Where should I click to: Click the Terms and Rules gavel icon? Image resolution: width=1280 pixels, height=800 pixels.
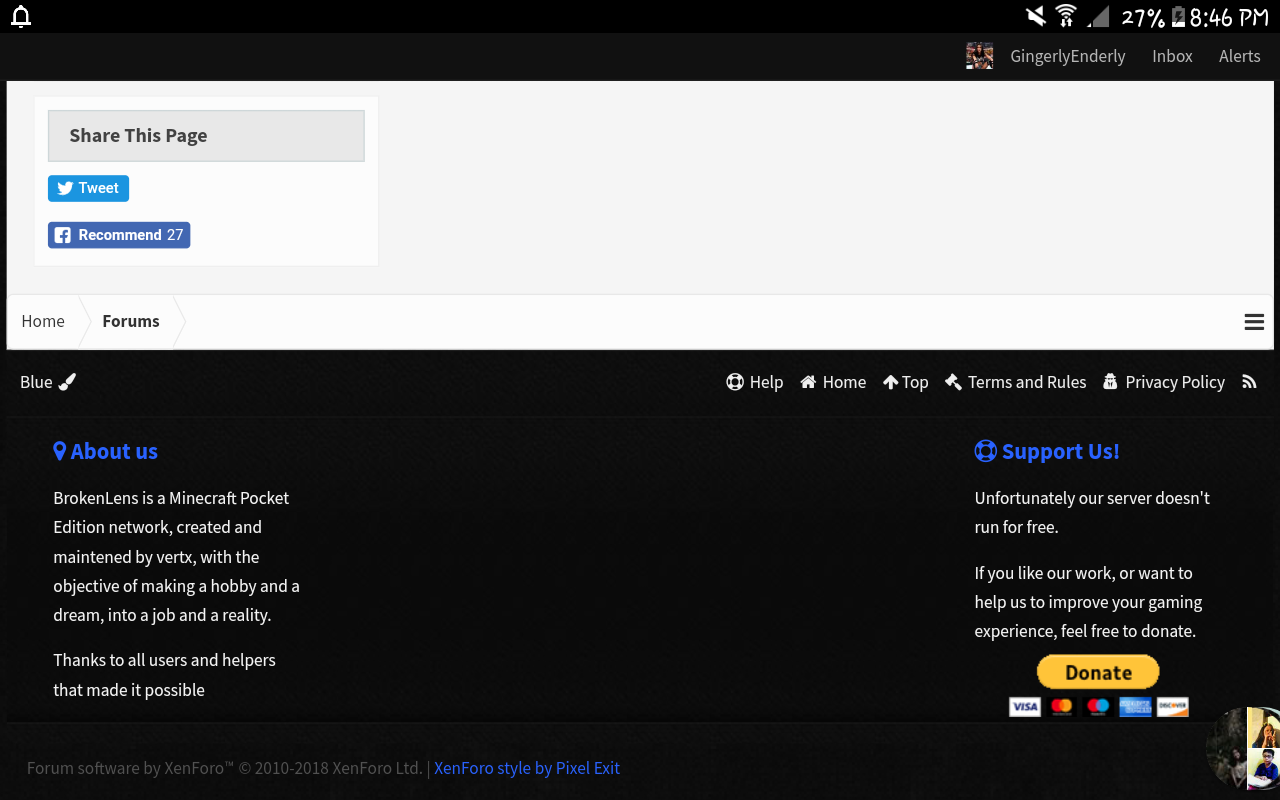[x=953, y=382]
